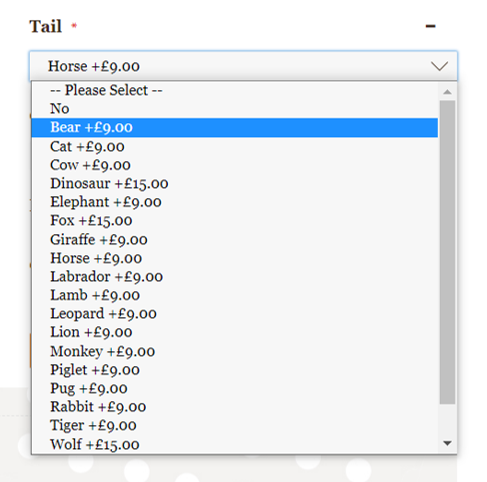Choose Fox +£15.00 from dropdown
This screenshot has width=487, height=482.
pos(235,220)
